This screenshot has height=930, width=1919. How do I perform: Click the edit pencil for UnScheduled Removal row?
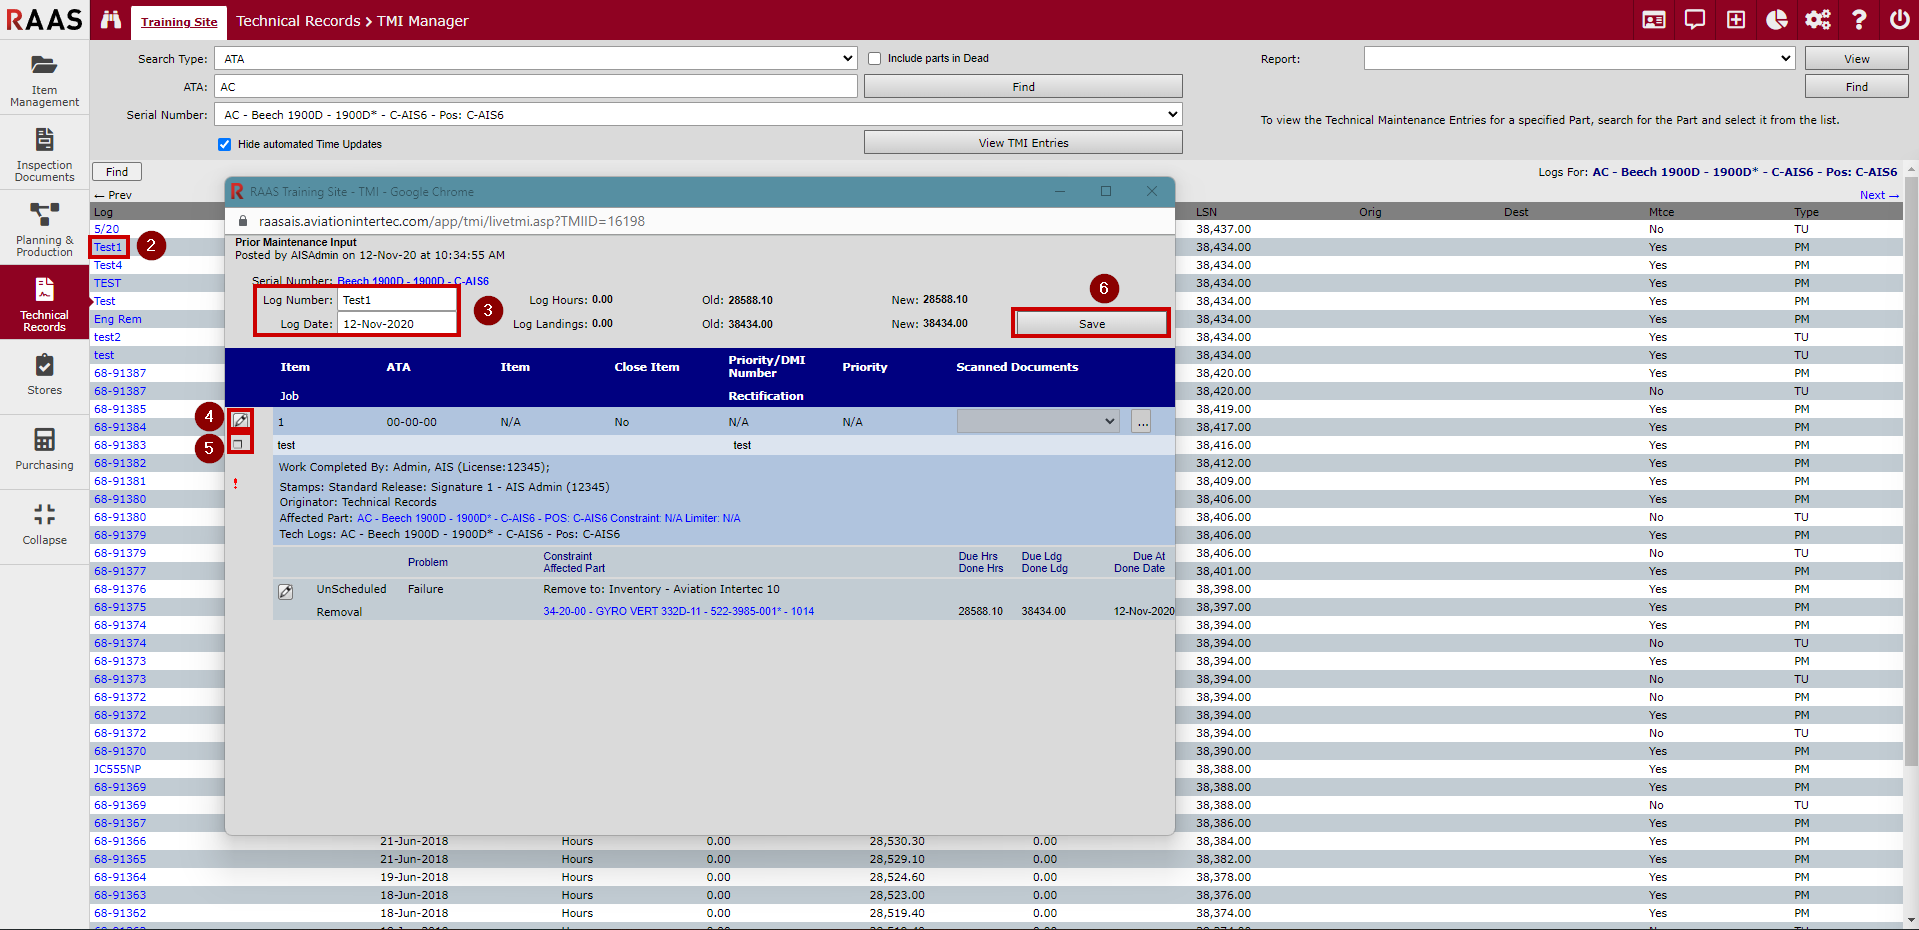[x=285, y=592]
